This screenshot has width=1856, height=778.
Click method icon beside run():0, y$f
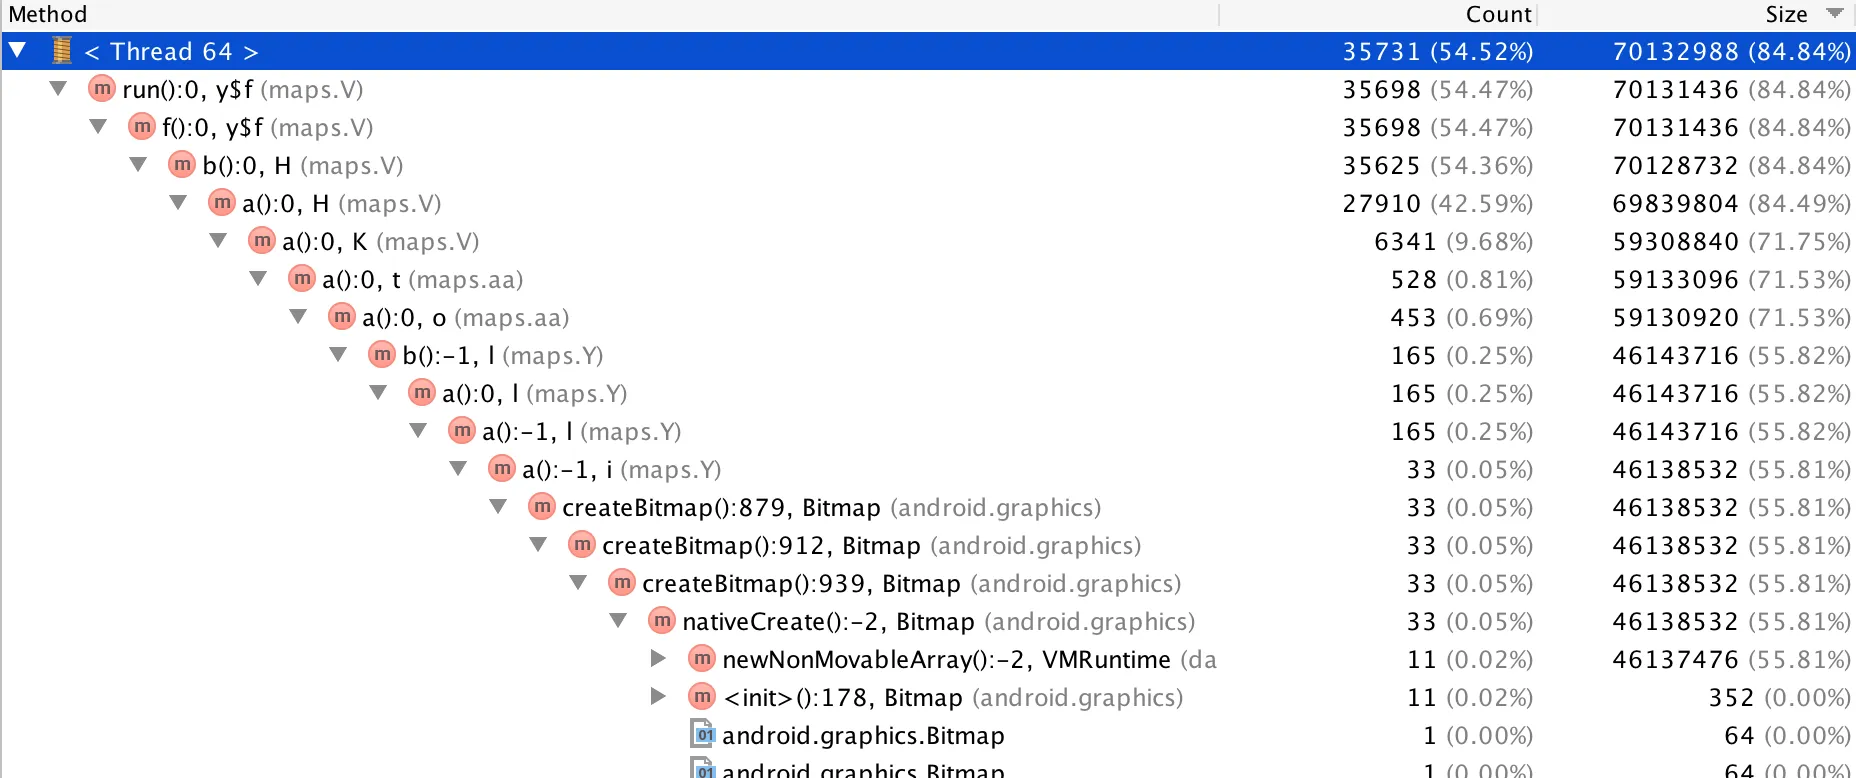102,89
